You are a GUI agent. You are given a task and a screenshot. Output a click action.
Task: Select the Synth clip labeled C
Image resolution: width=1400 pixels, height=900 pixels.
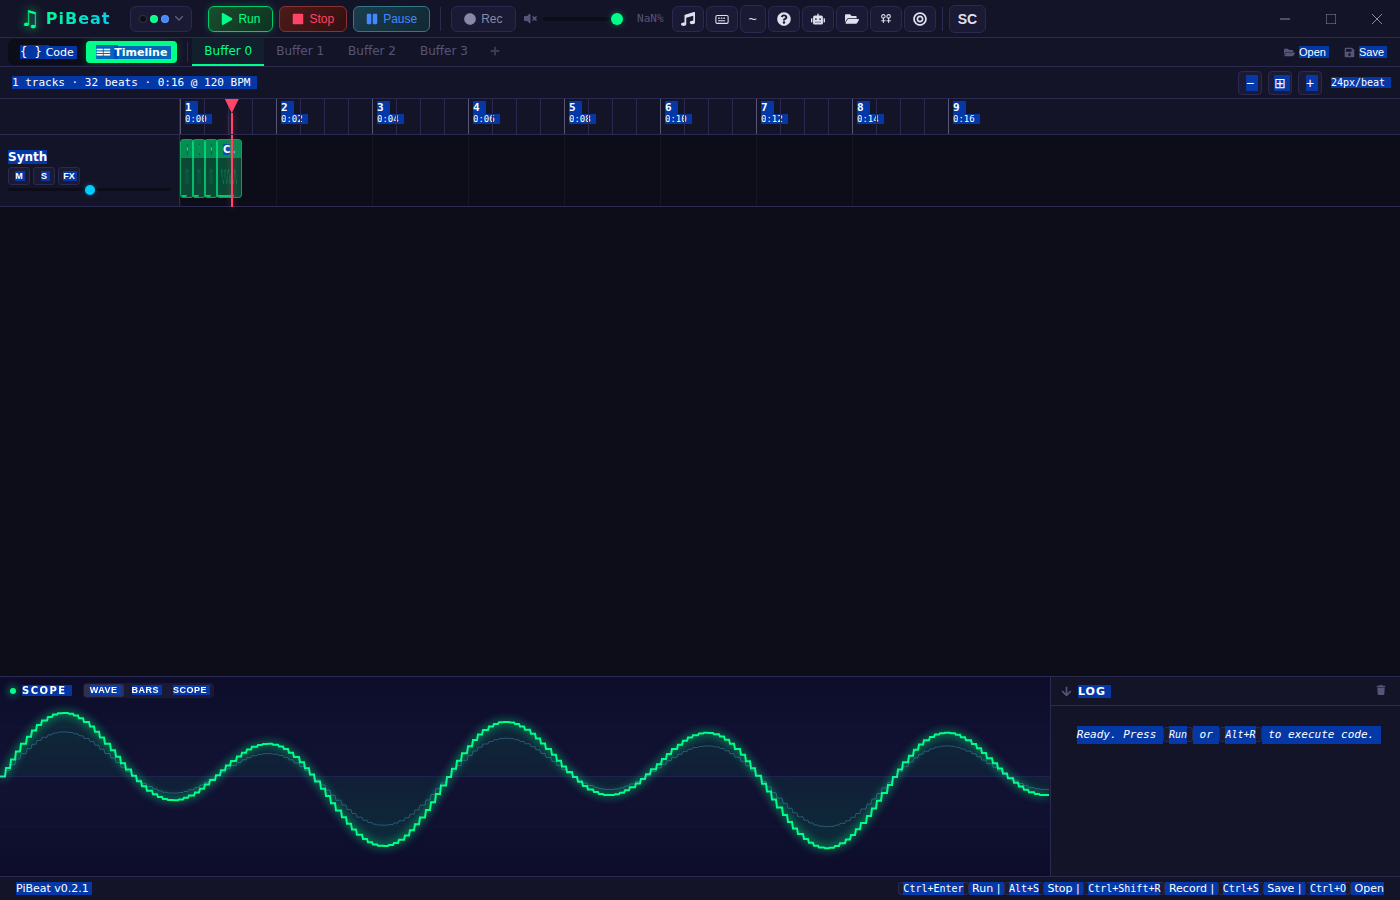229,169
